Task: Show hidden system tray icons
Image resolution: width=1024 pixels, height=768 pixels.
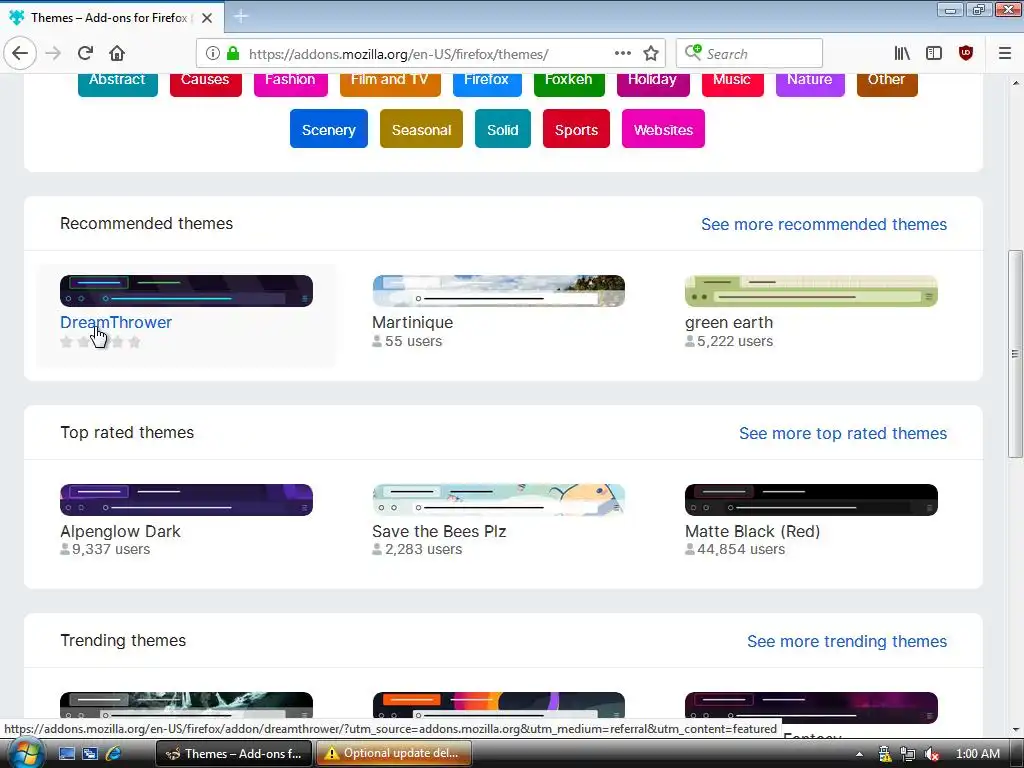Action: 859,754
